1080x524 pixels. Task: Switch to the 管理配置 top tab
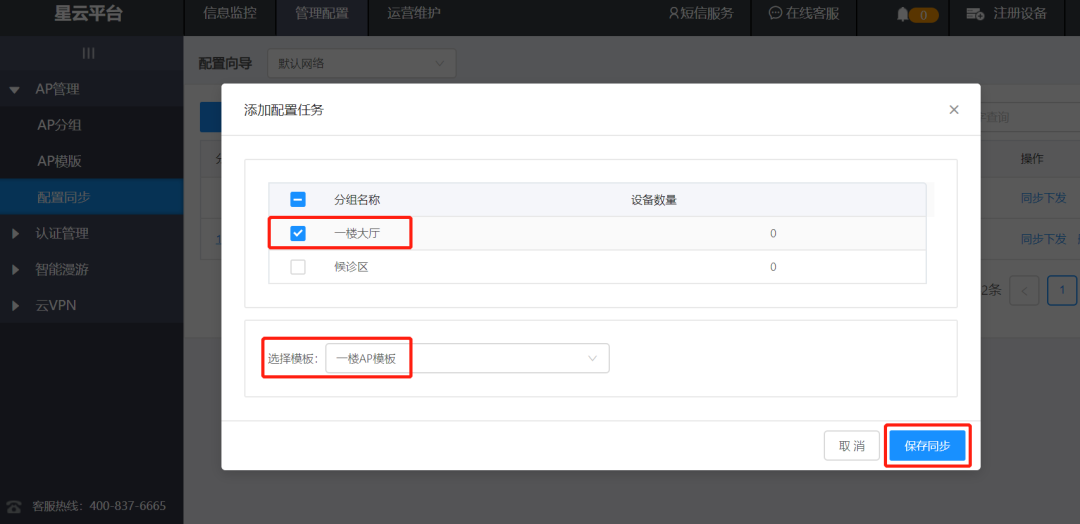322,14
